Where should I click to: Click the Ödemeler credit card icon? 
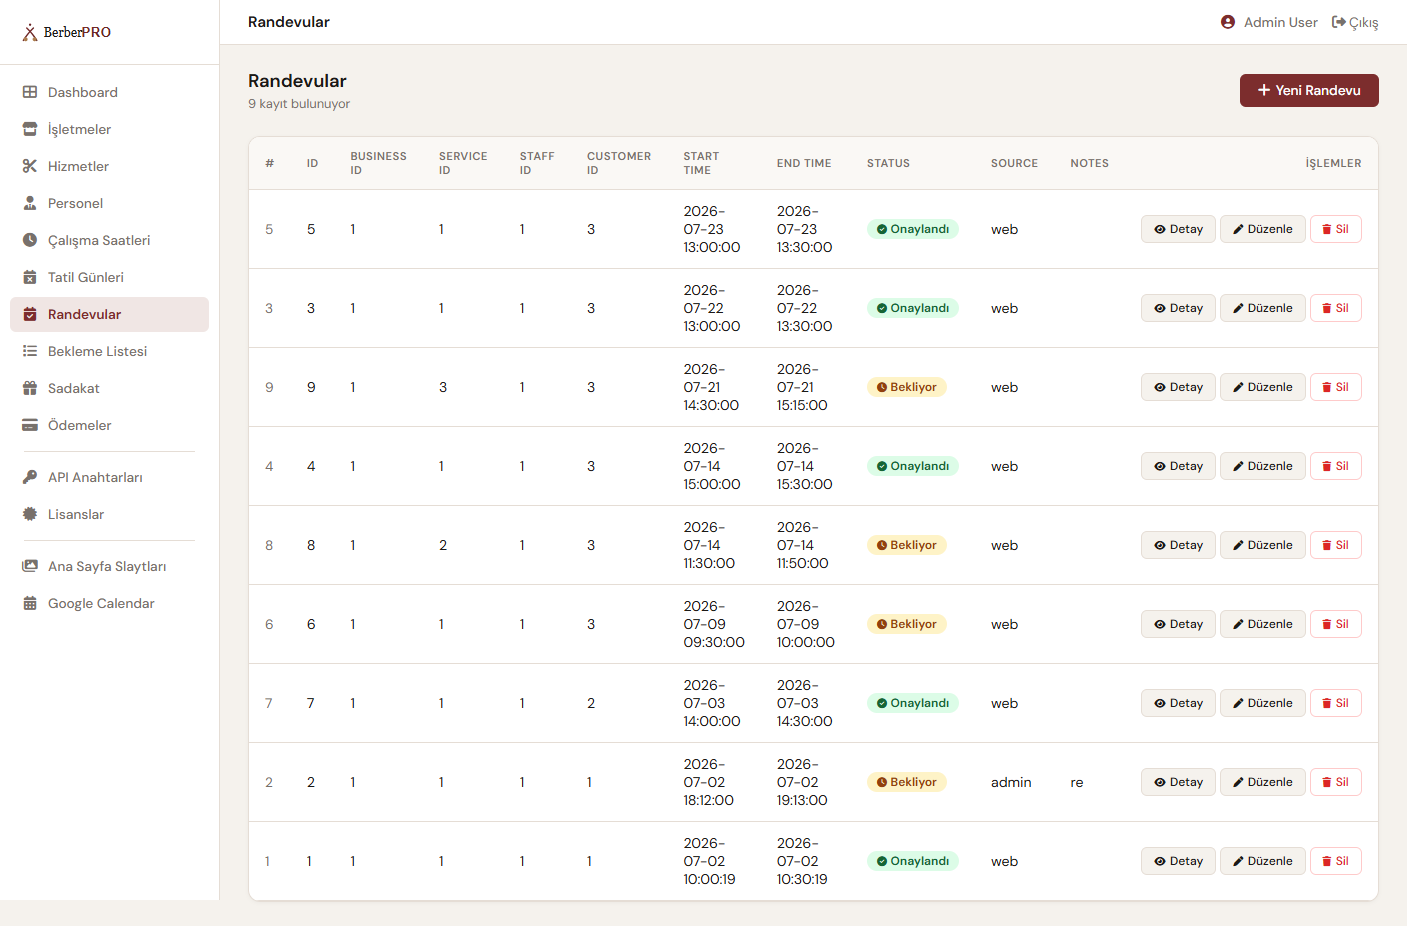30,425
